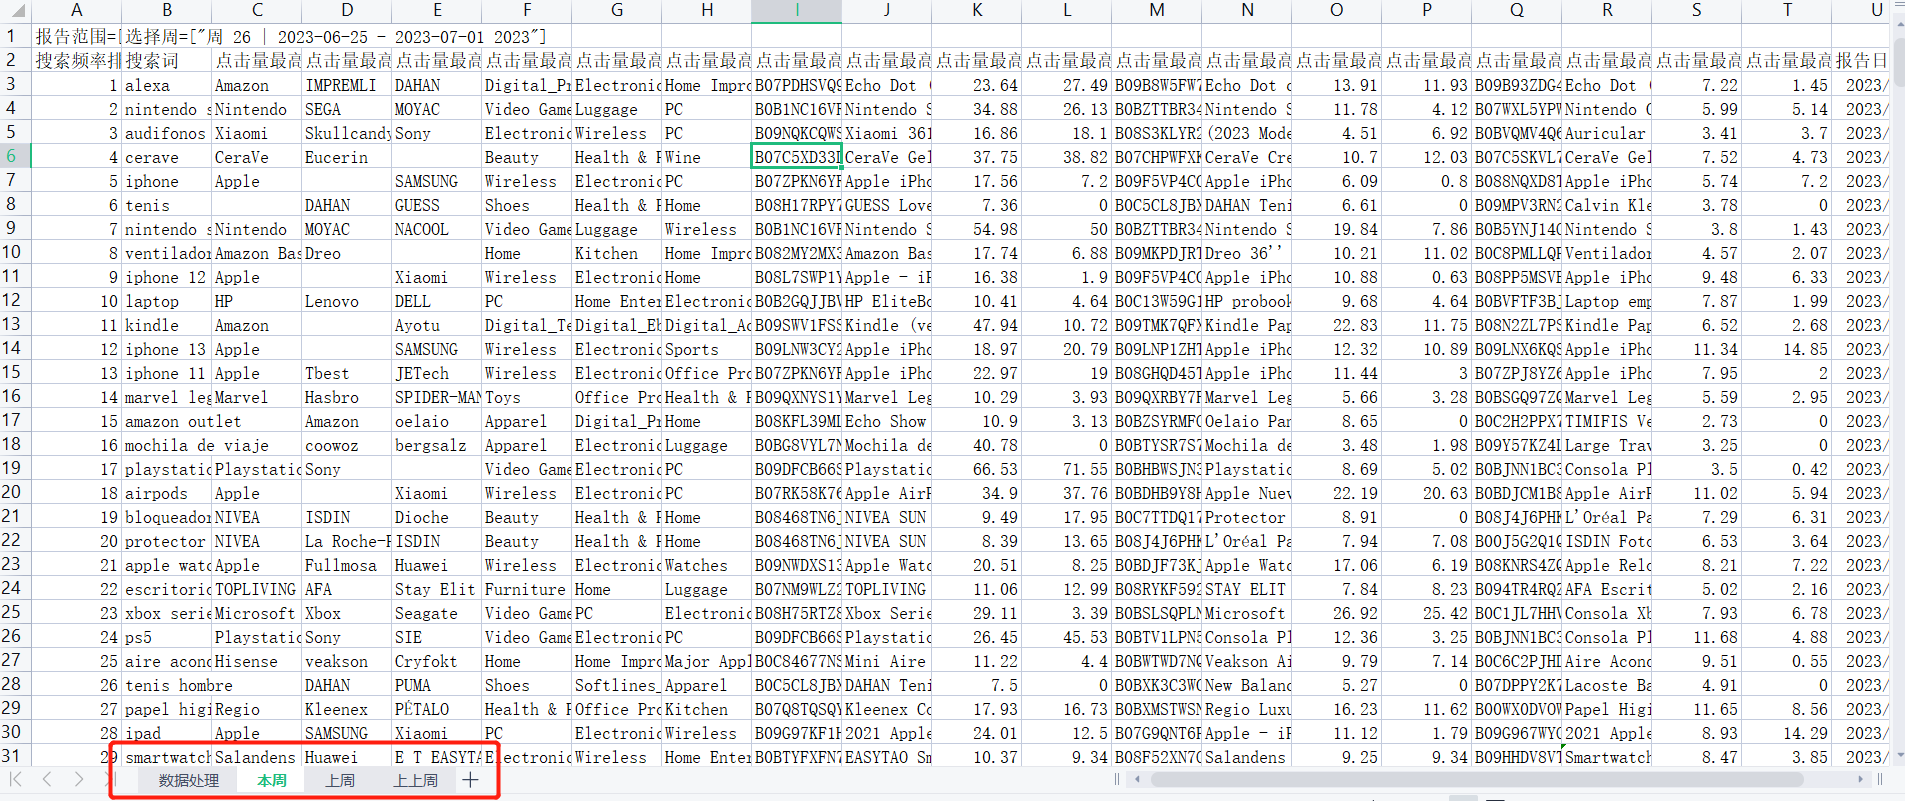The image size is (1905, 801).
Task: Select the 'amazon outlet' cell
Action: 167,421
